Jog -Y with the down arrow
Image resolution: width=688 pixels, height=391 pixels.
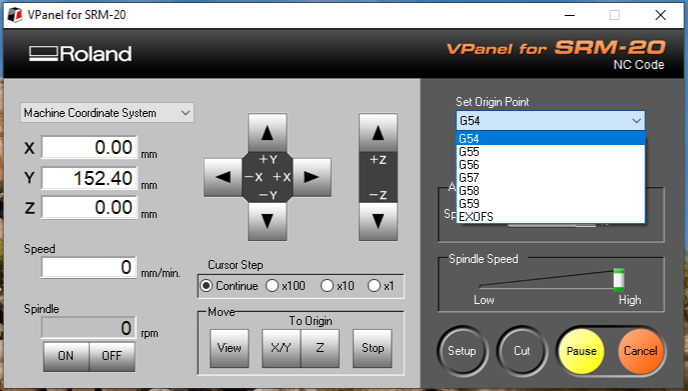click(267, 221)
